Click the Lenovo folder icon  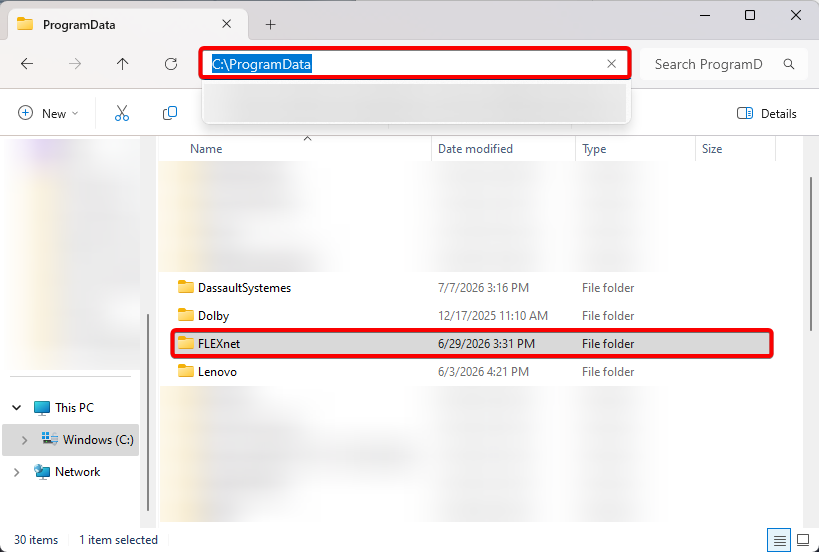click(185, 371)
